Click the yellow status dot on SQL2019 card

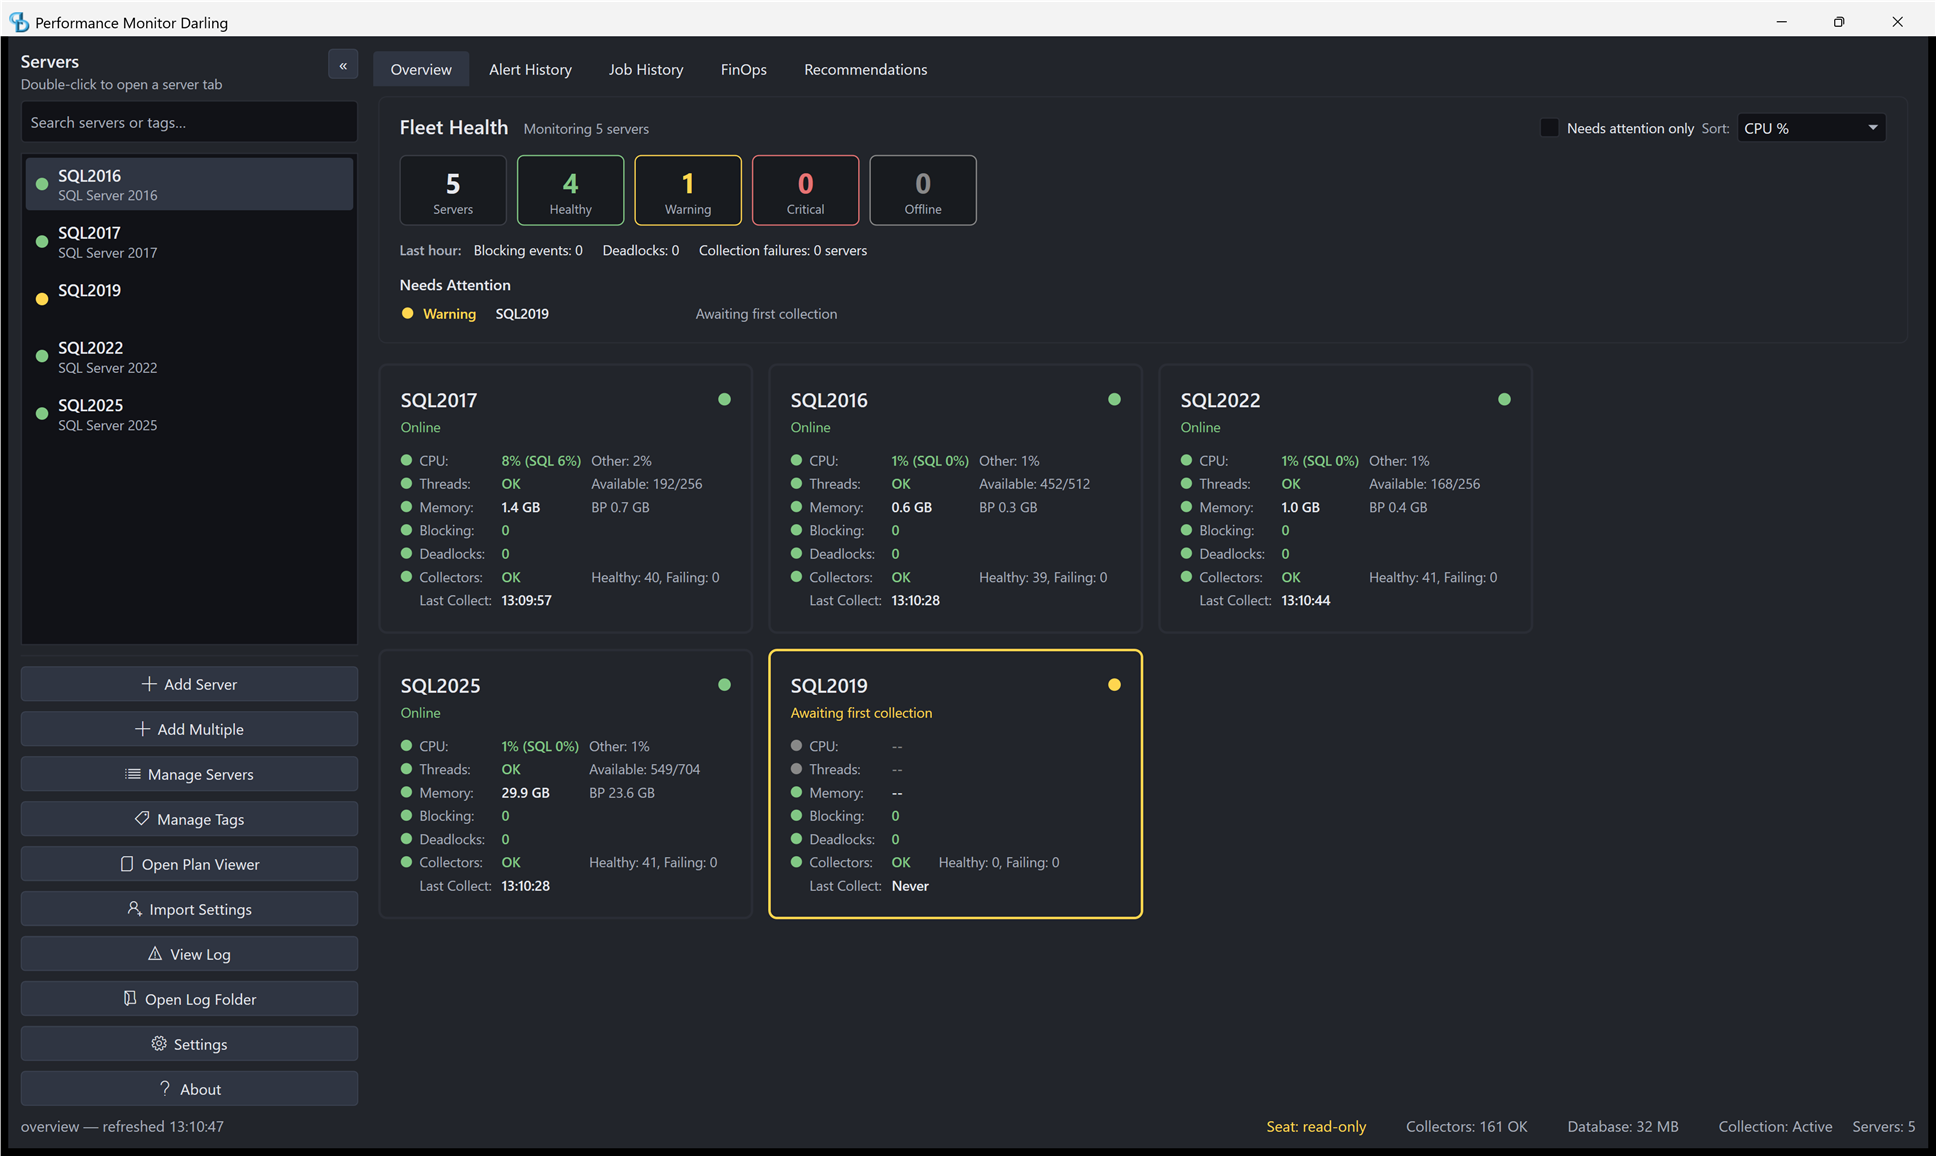pos(1114,685)
